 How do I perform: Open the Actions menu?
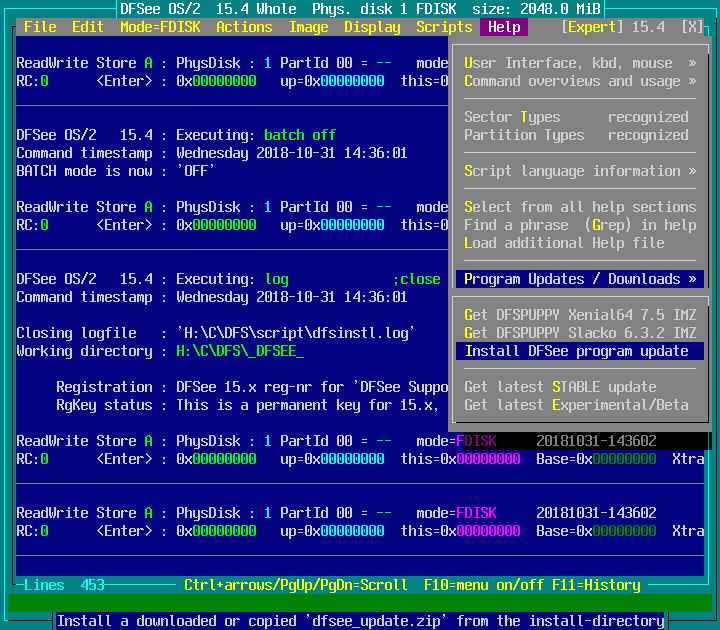[x=244, y=27]
